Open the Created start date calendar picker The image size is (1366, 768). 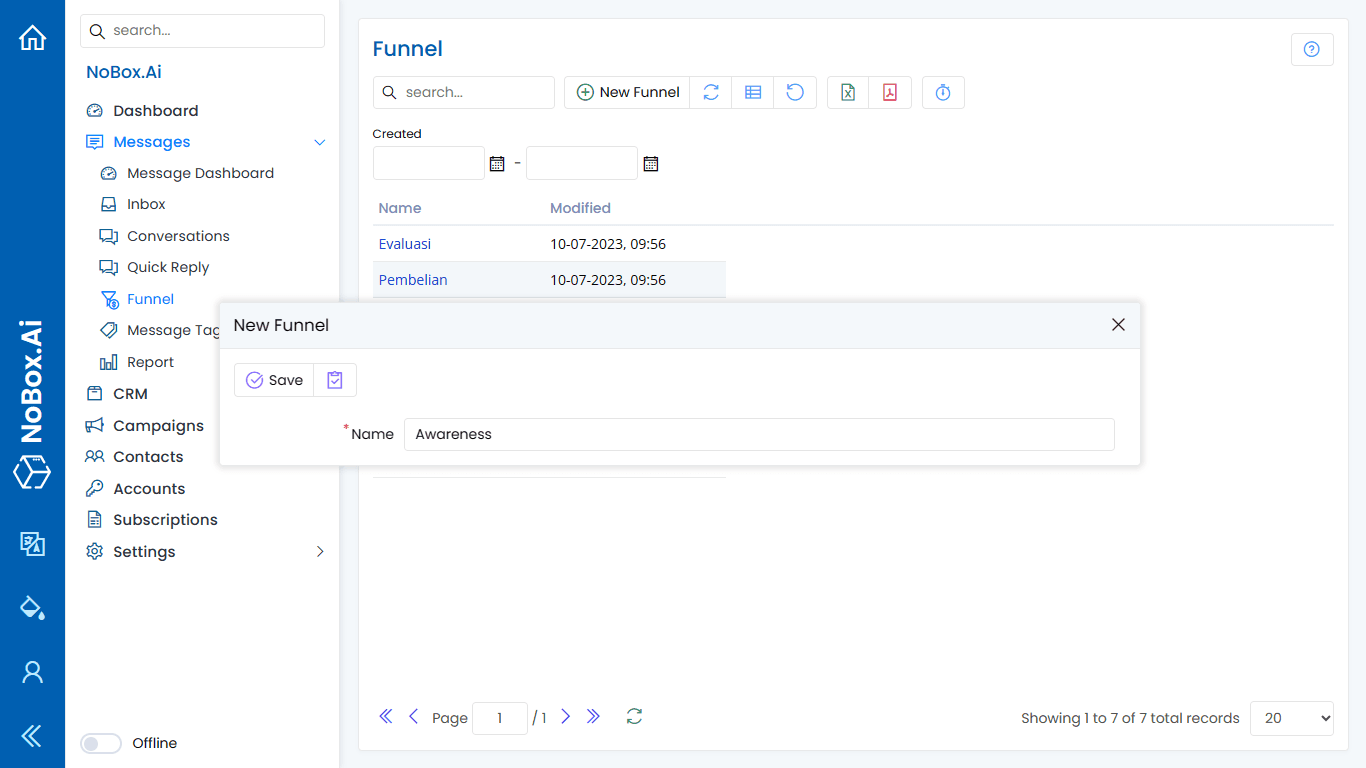(x=497, y=163)
